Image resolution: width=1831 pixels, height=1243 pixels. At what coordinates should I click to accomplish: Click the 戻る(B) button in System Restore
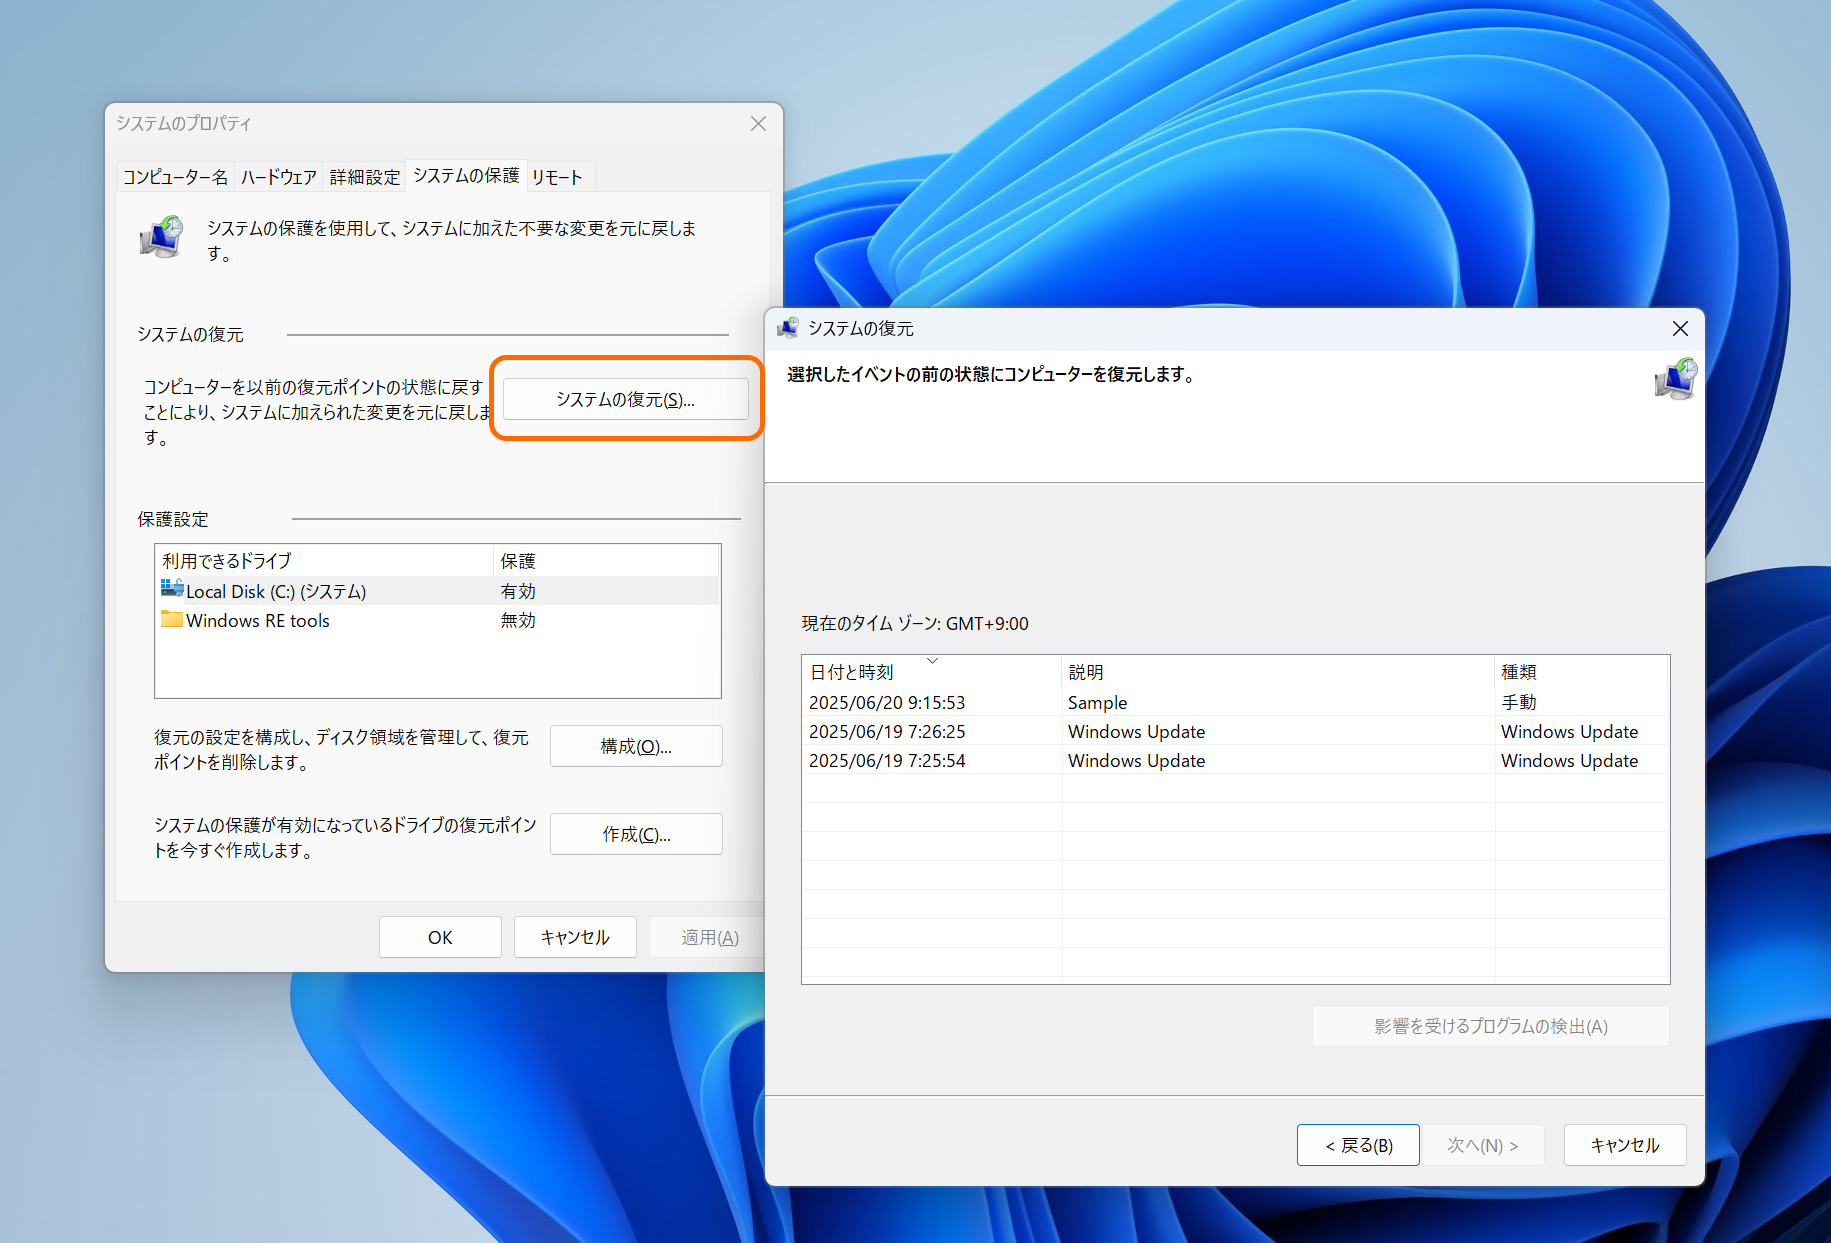1357,1145
